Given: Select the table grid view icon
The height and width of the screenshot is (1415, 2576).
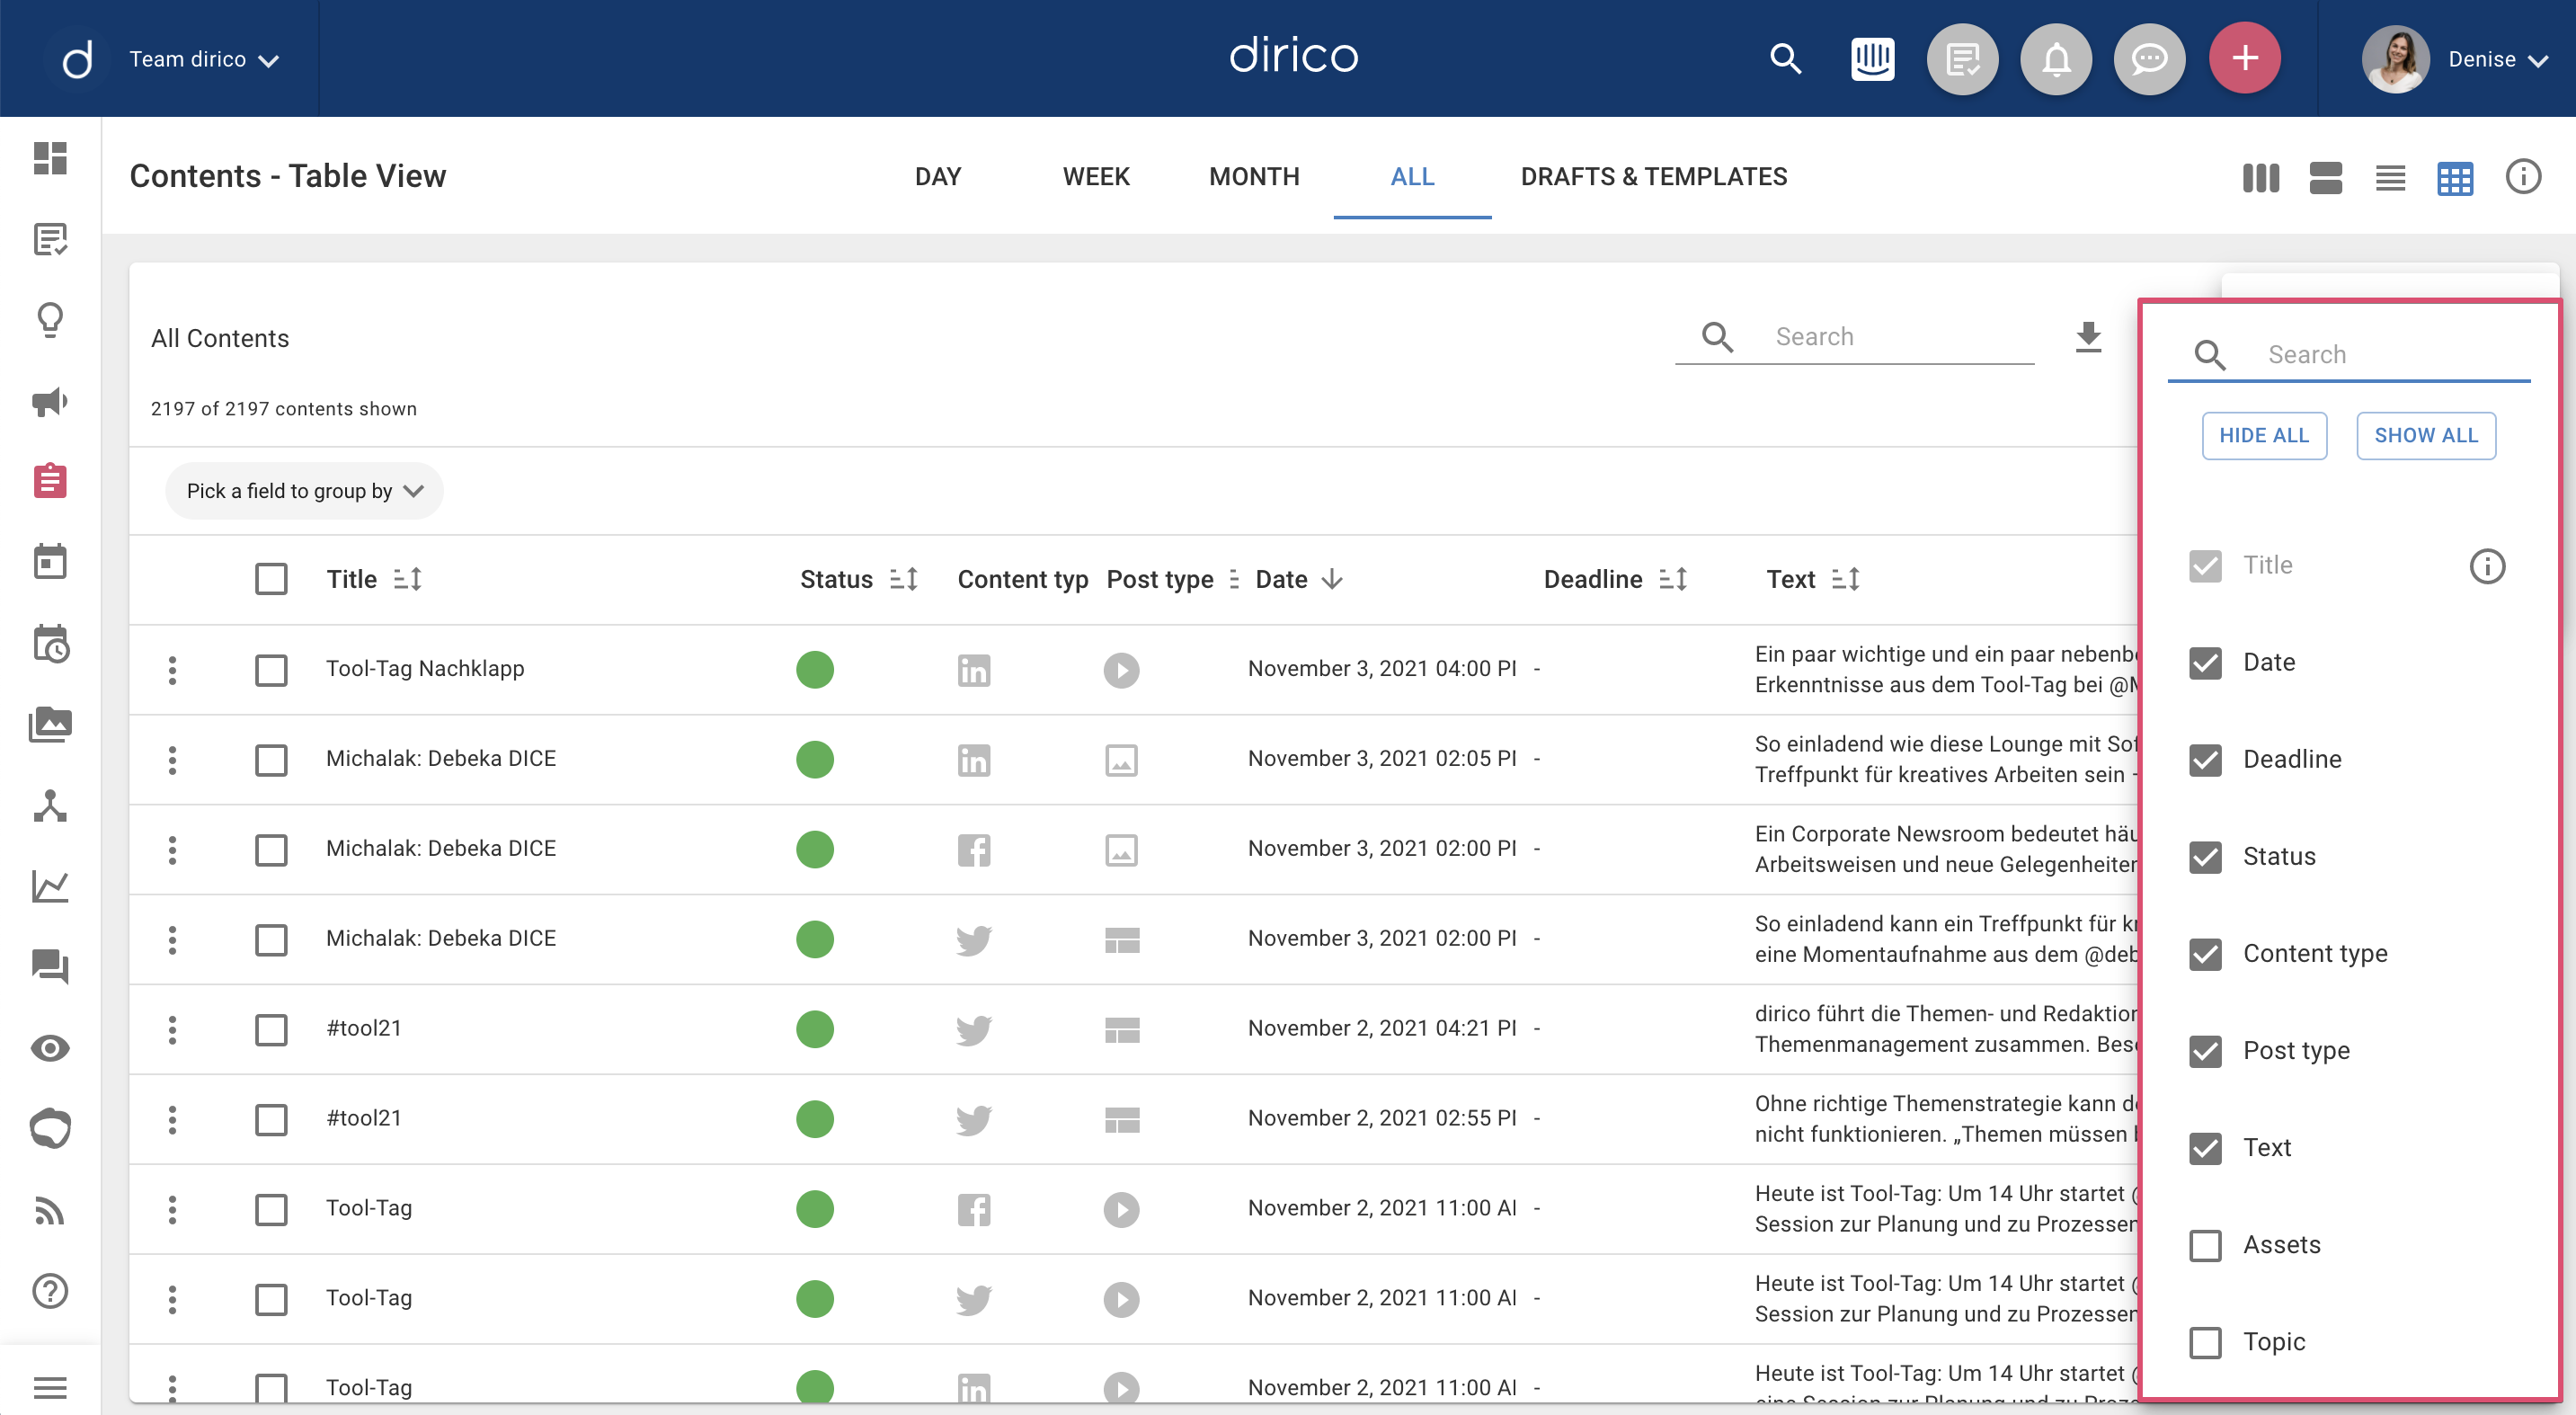Looking at the screenshot, I should [x=2455, y=178].
